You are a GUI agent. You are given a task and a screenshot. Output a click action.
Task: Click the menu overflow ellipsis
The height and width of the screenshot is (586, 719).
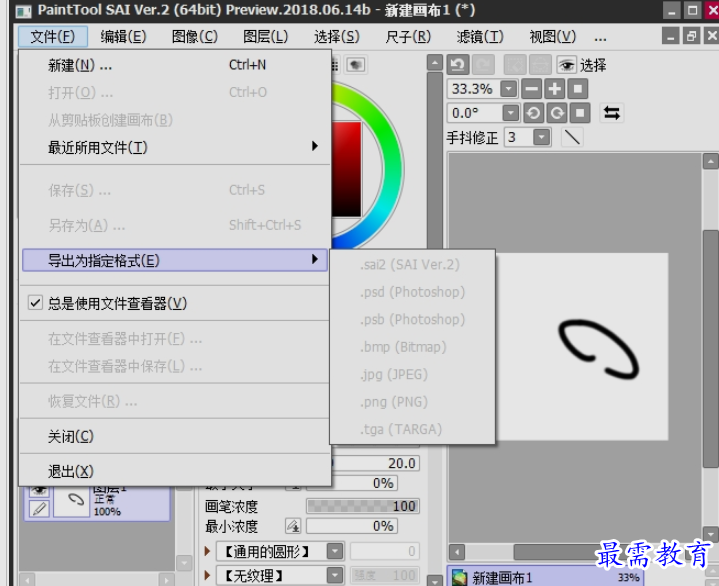pos(600,38)
